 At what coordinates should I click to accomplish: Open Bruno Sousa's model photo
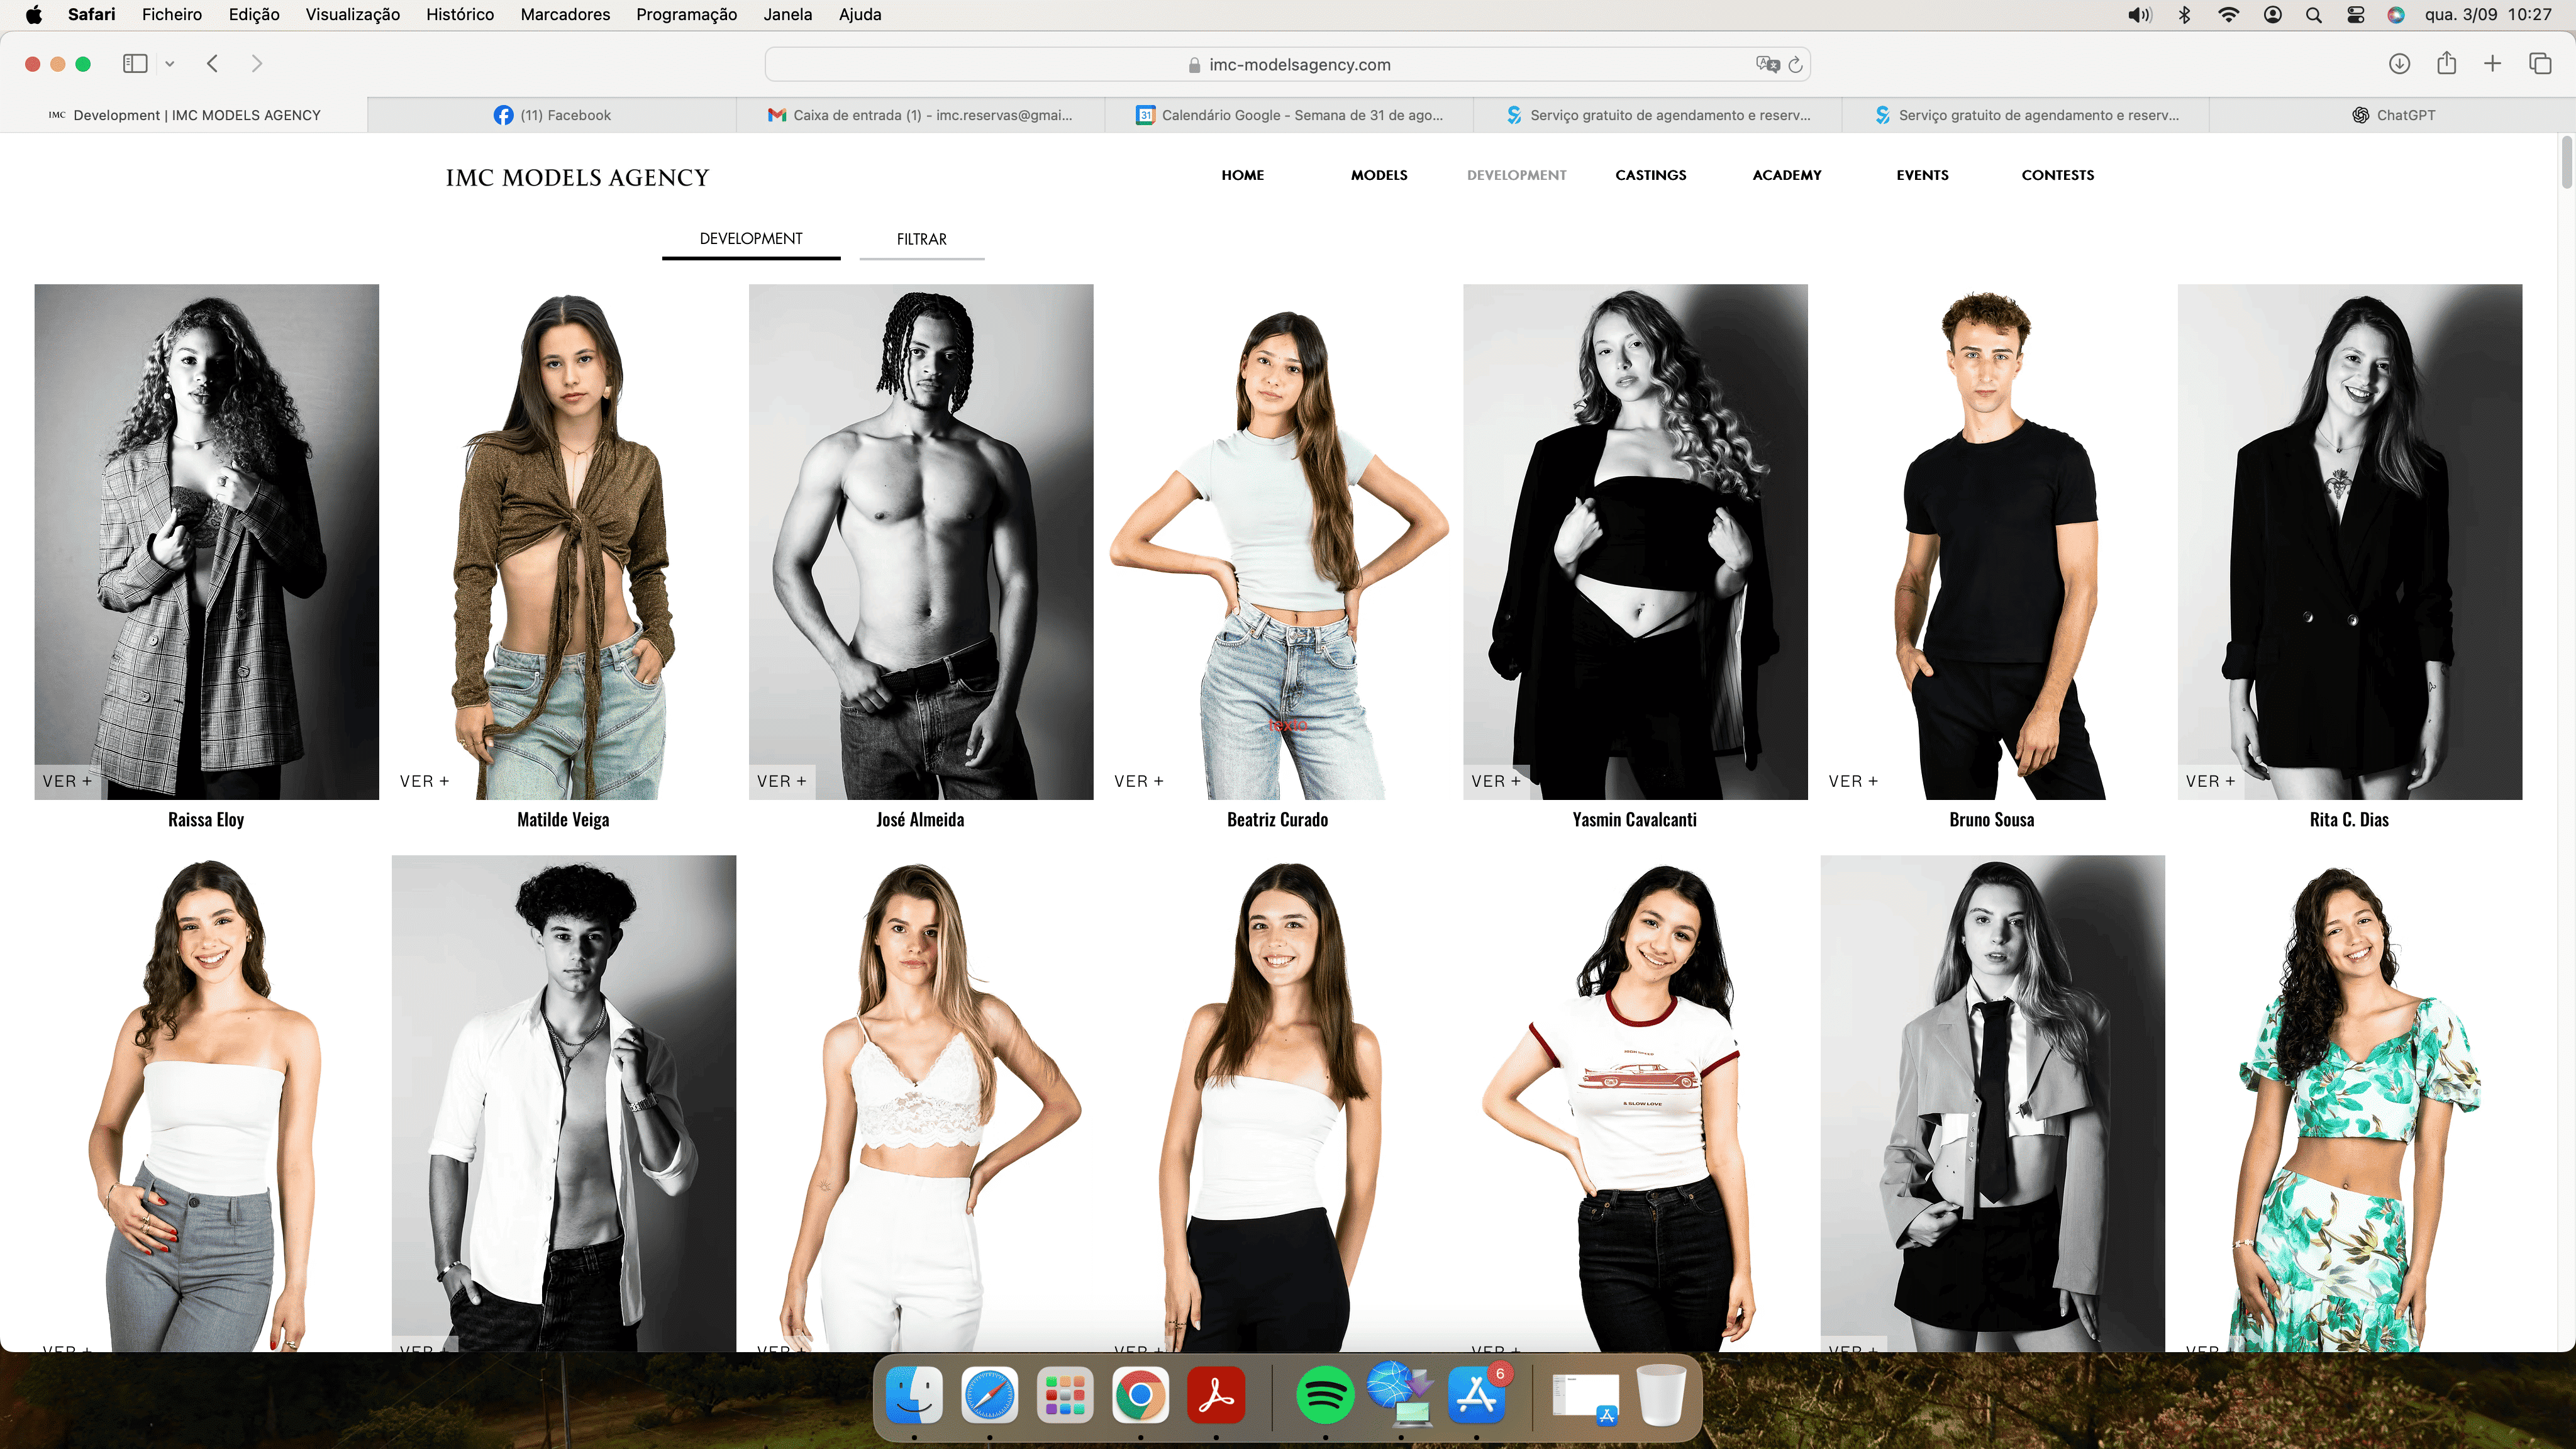click(1992, 541)
